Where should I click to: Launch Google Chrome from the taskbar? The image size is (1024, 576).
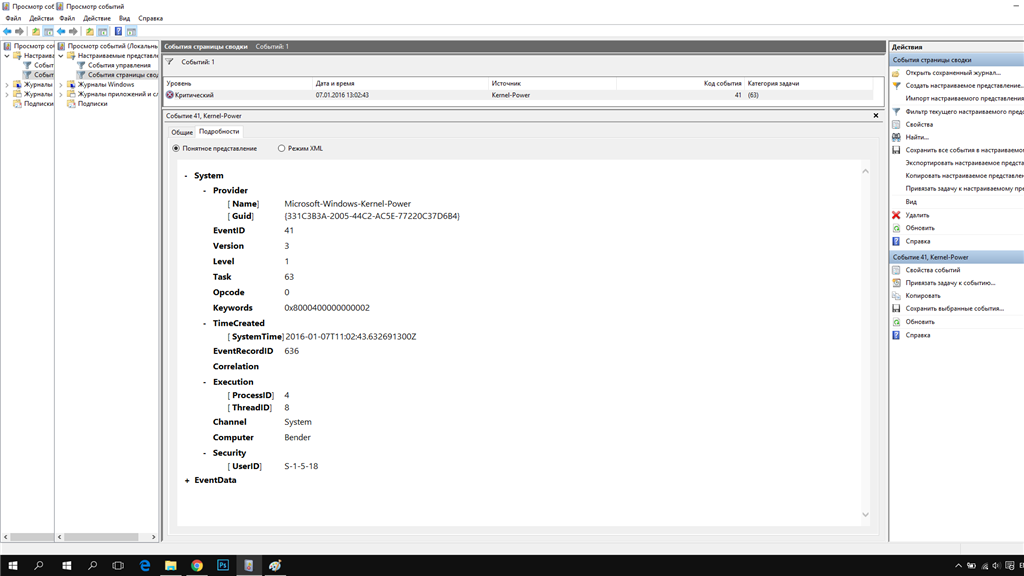[197, 566]
